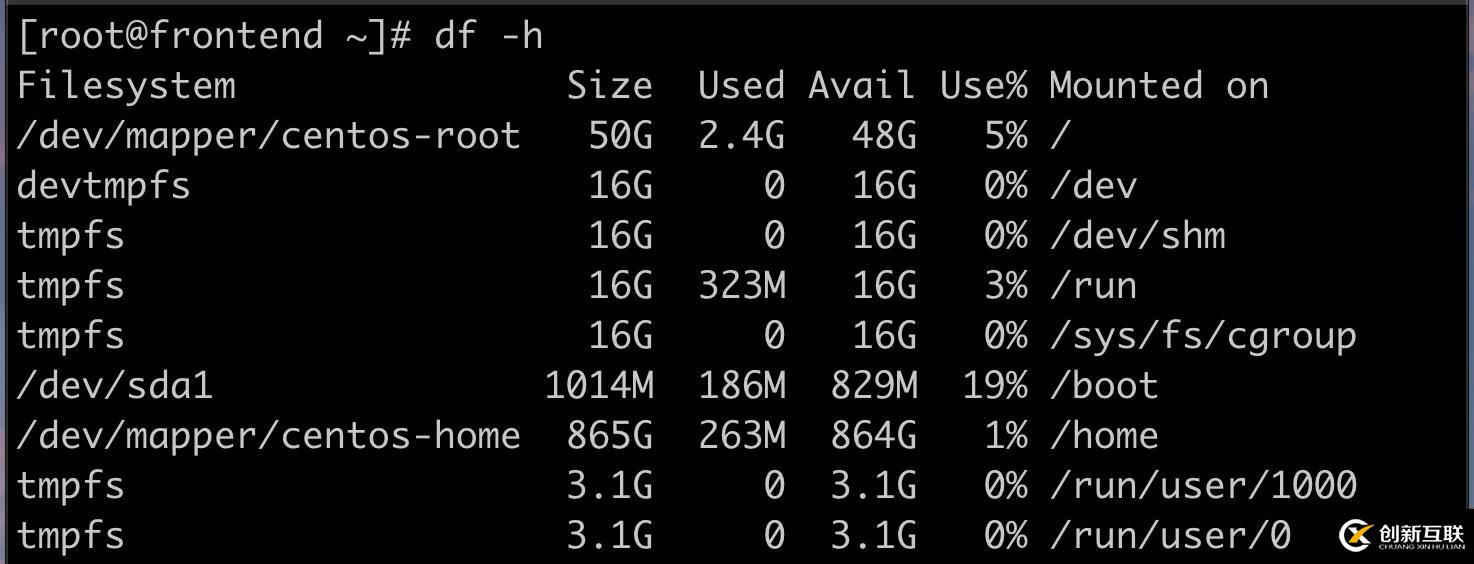1474x564 pixels.
Task: Click the 323M used value
Action: point(741,286)
